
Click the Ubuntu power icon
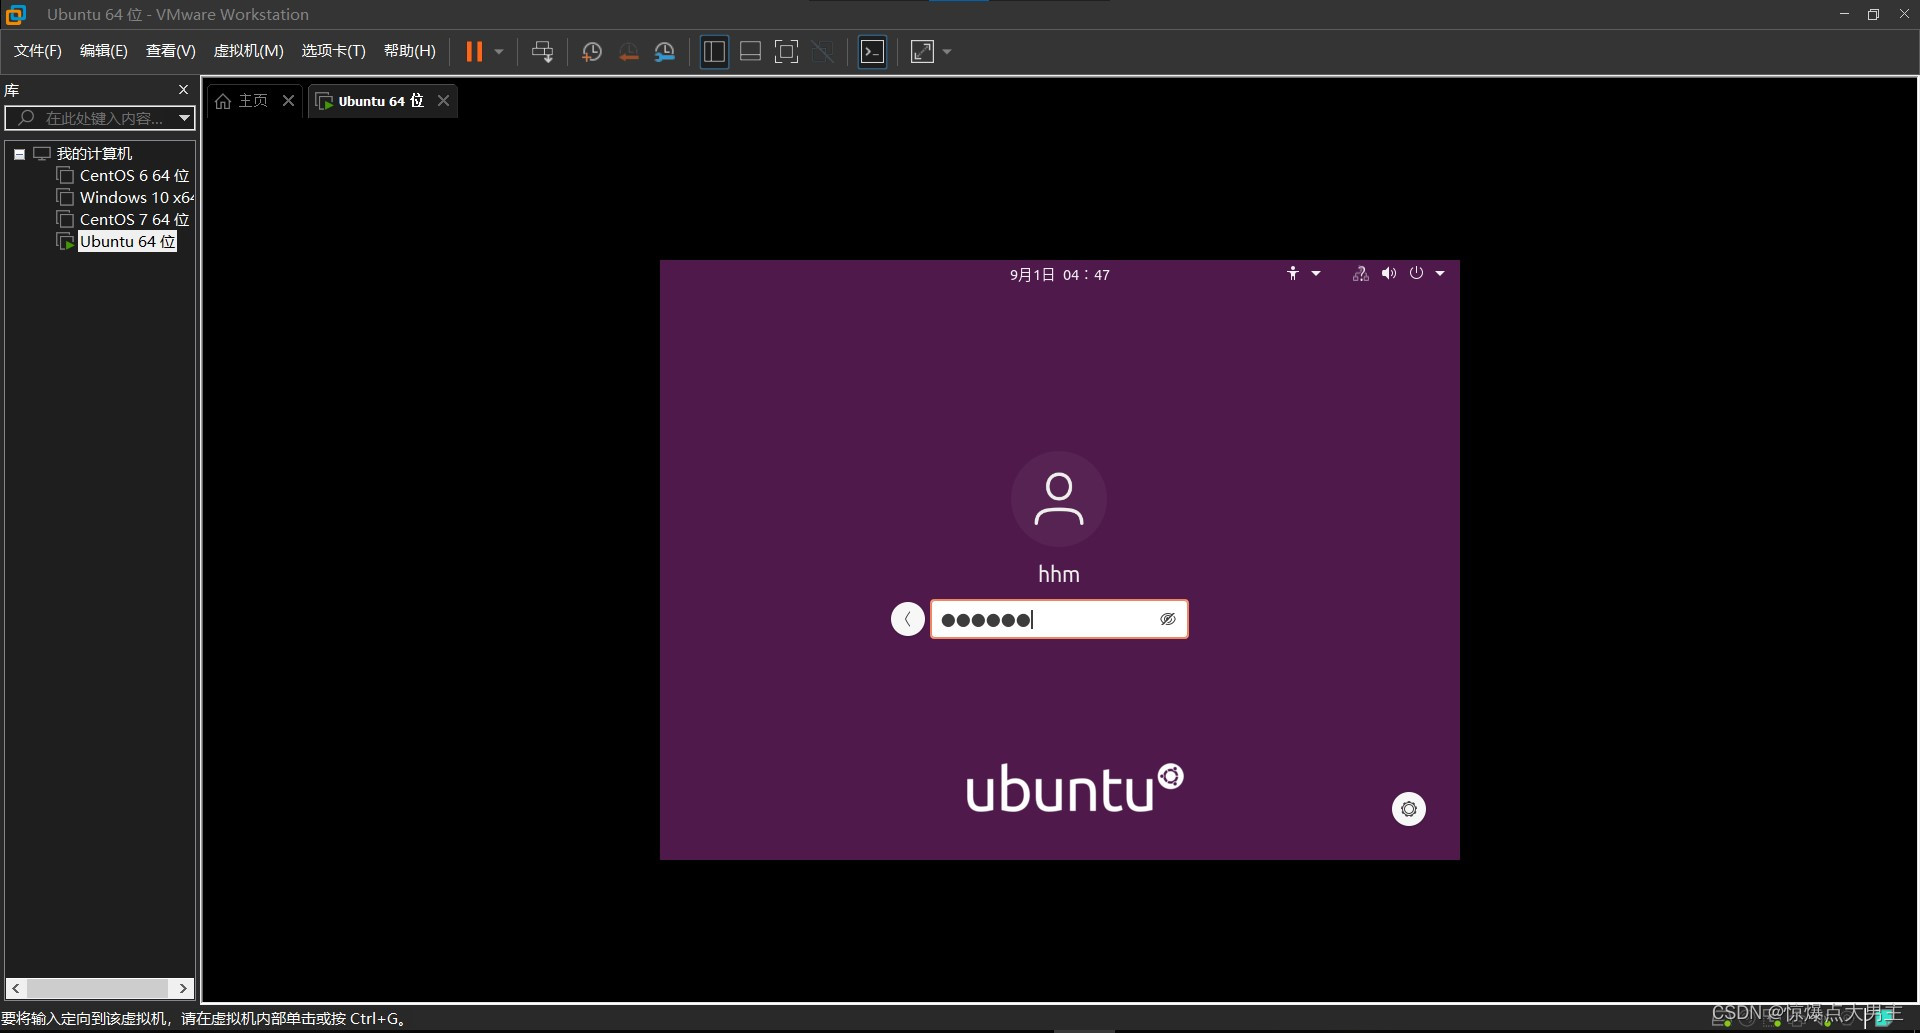coord(1416,273)
